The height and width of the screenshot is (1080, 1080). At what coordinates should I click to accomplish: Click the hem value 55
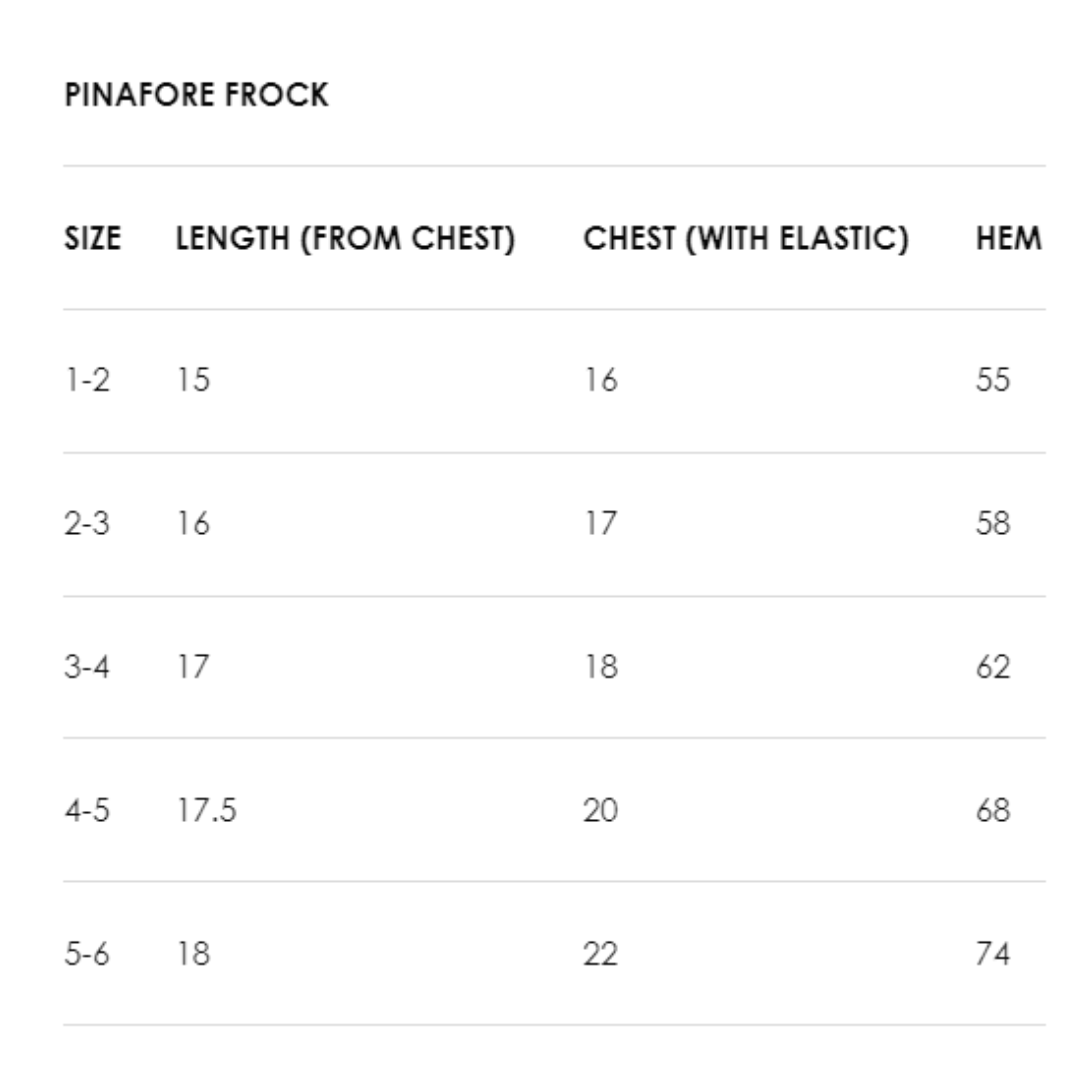tap(993, 380)
